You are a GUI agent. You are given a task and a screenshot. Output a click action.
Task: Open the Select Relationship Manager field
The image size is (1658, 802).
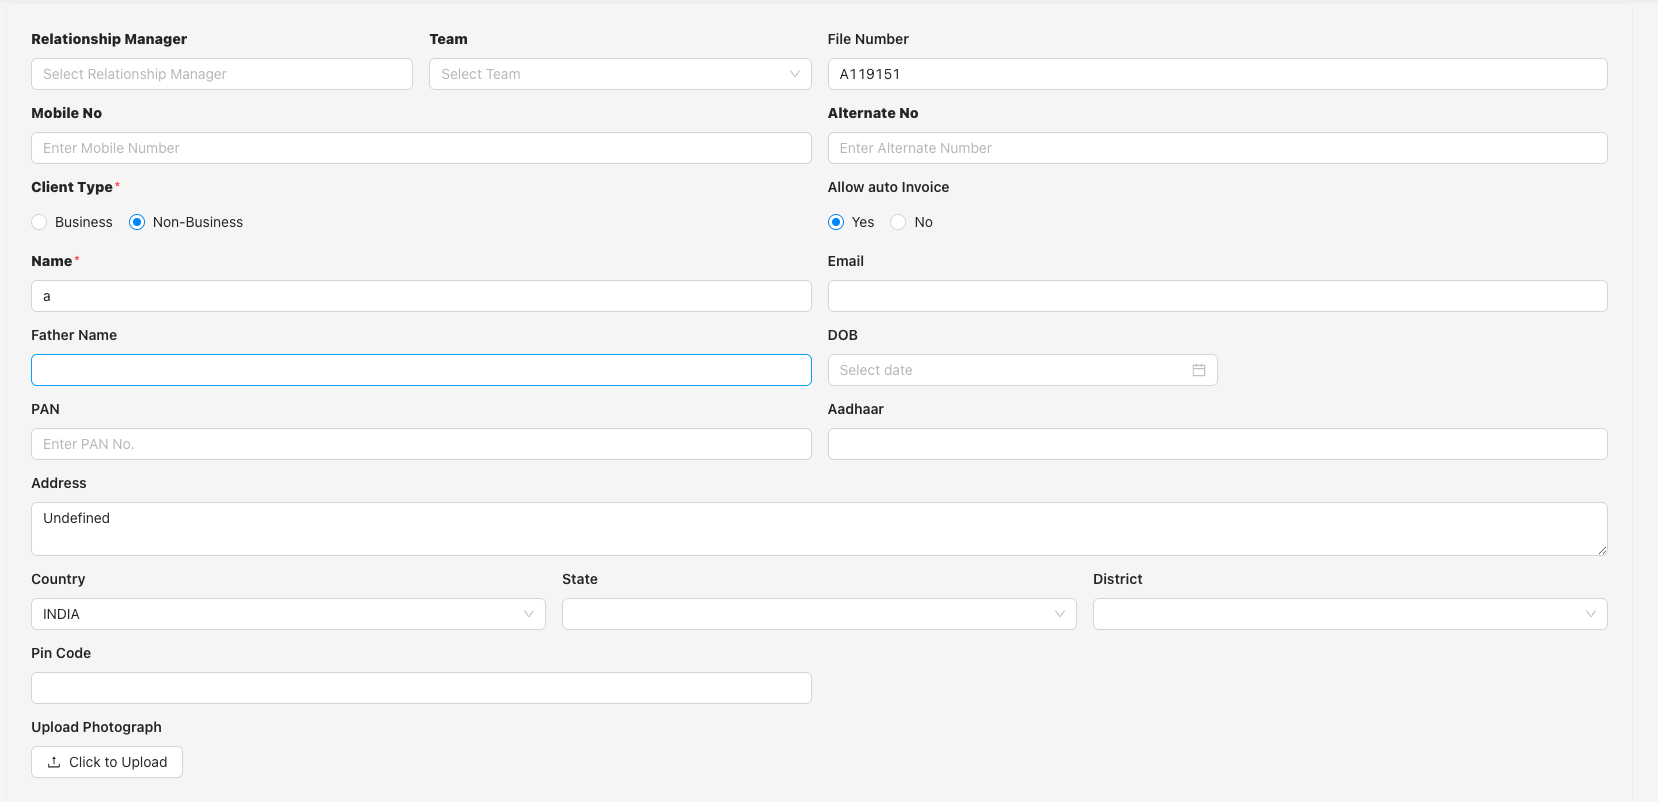[x=222, y=74]
